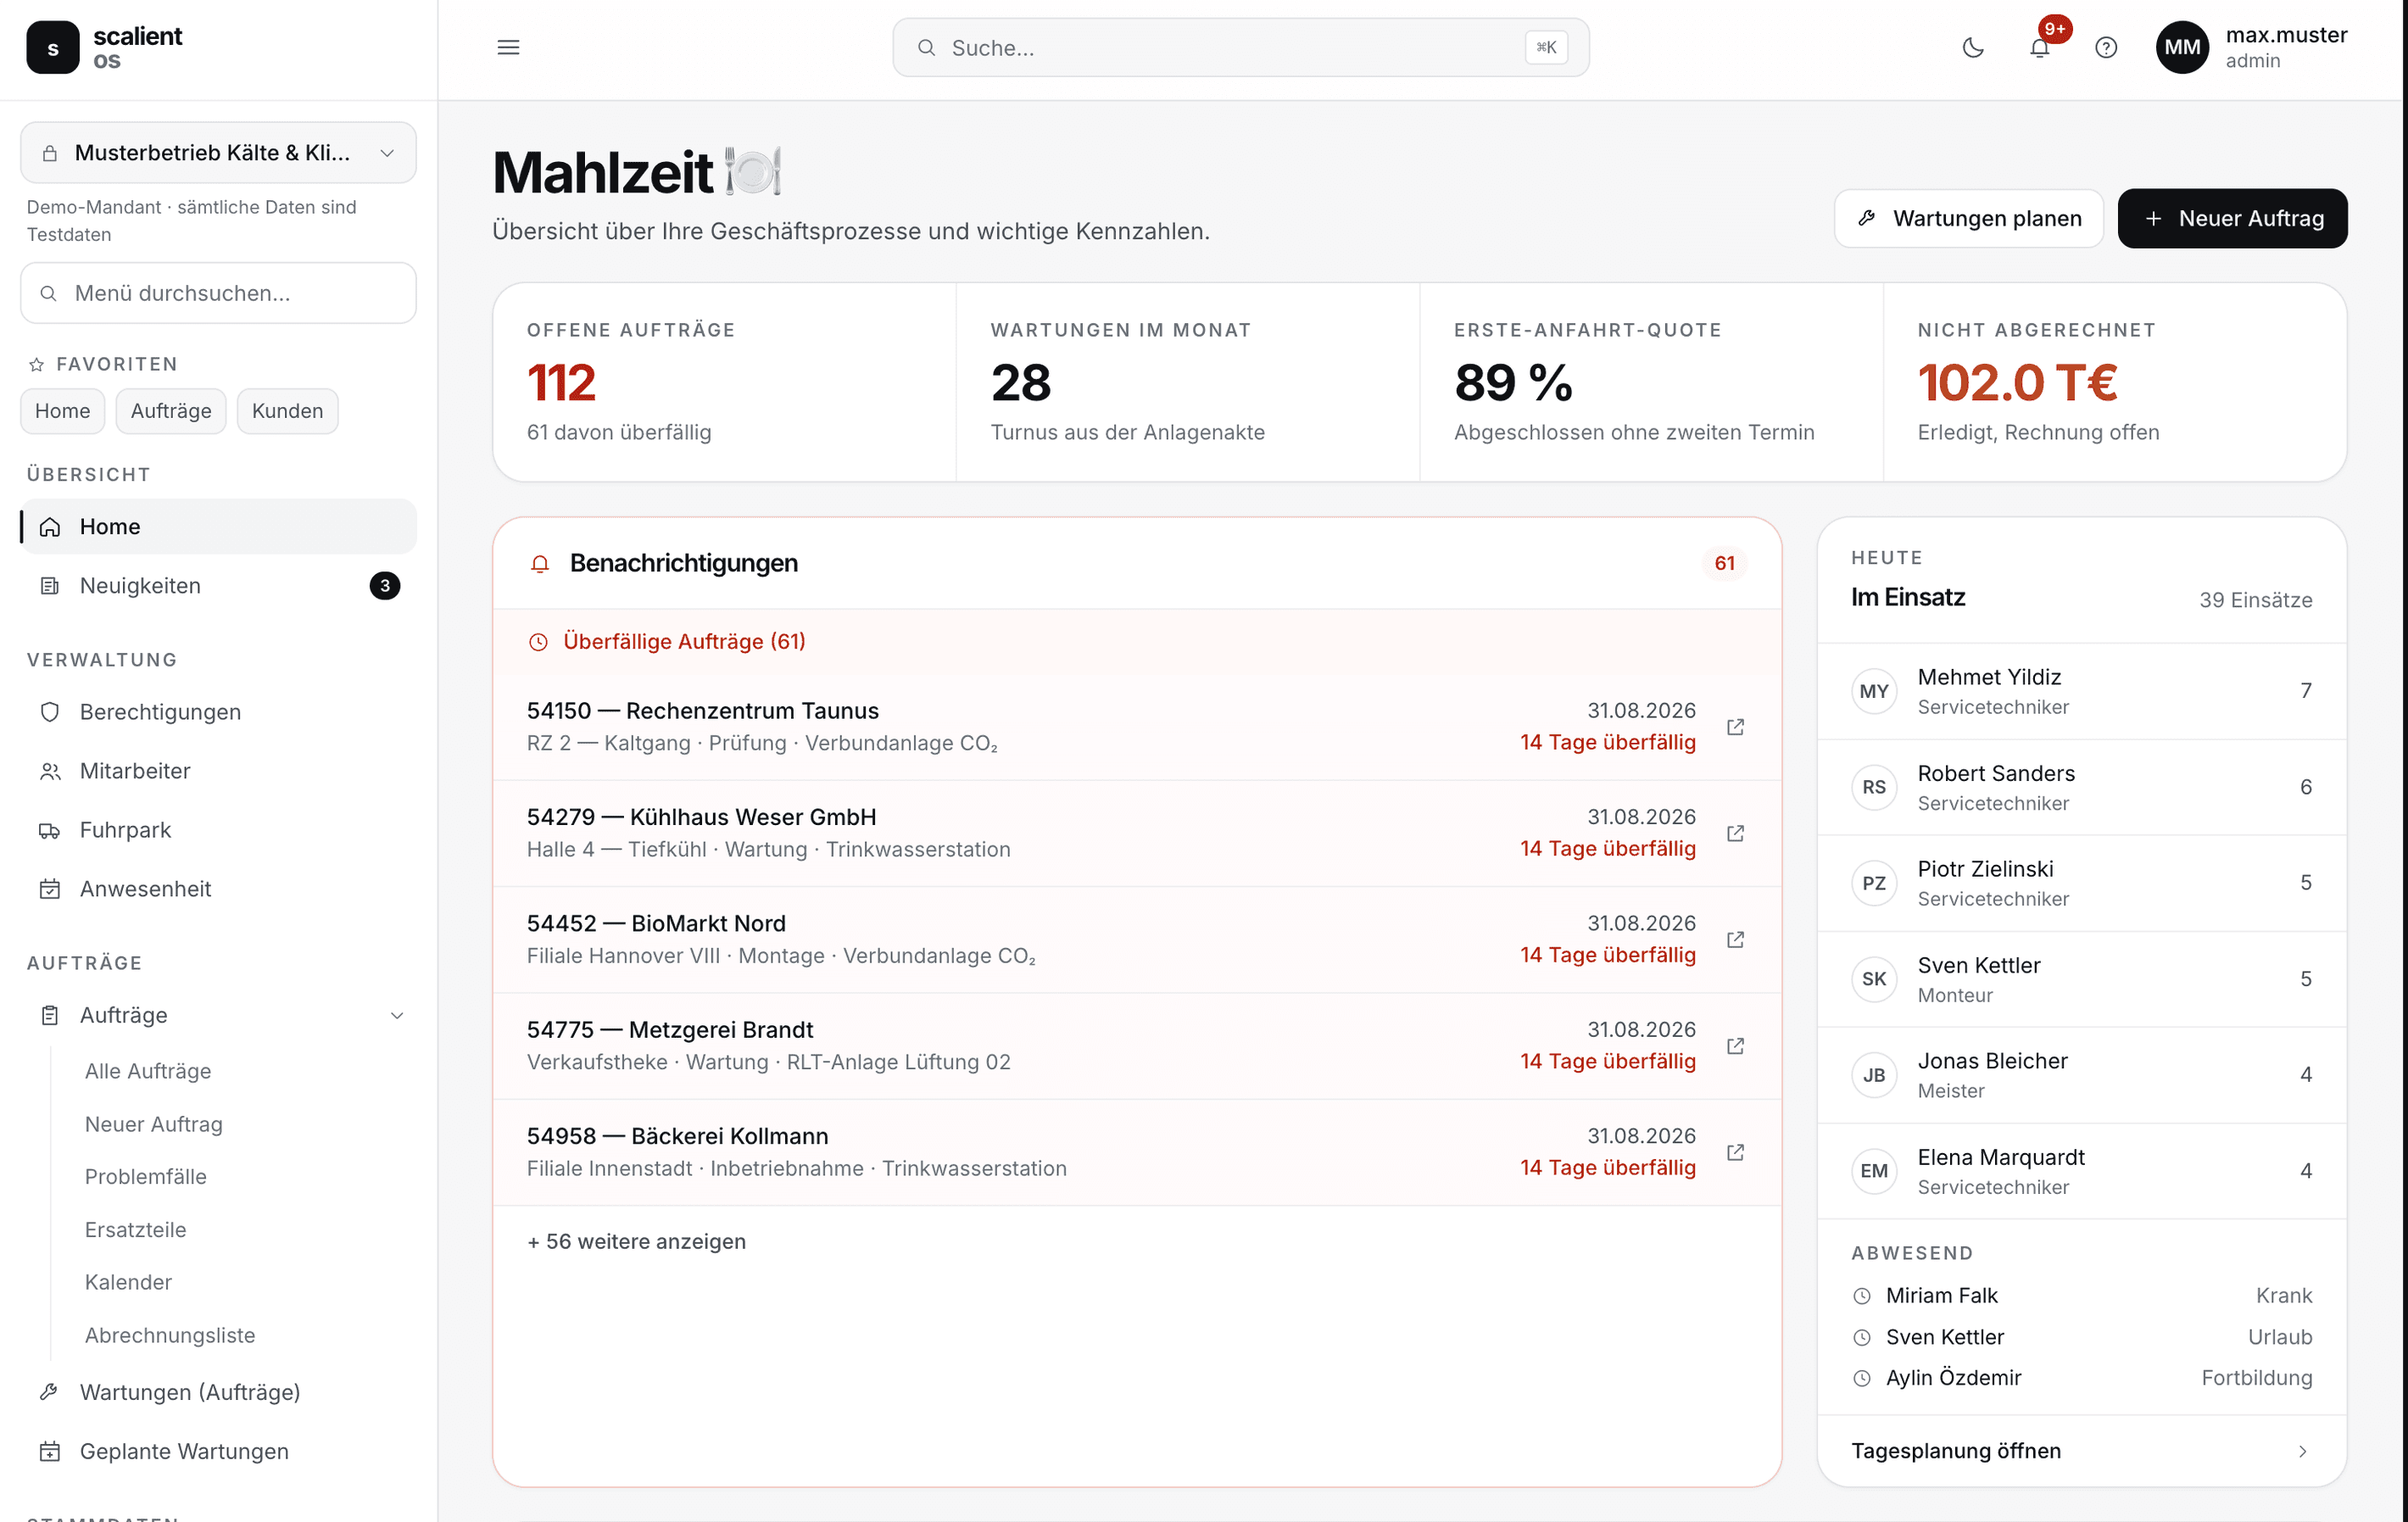Click the Kunden favorite chip

click(287, 411)
